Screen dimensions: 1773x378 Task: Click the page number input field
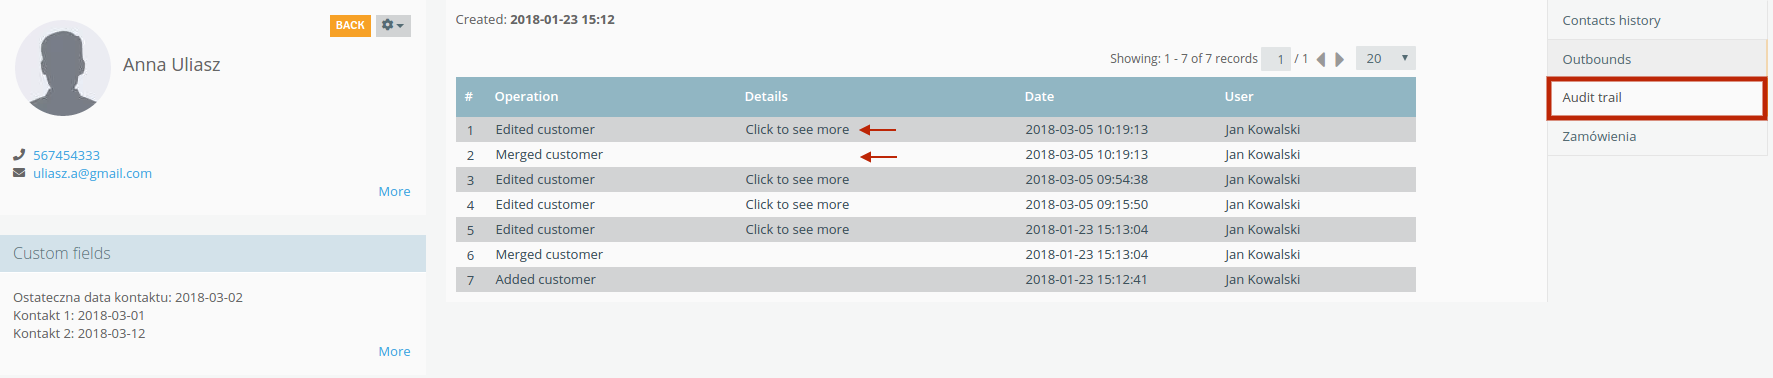coord(1276,59)
